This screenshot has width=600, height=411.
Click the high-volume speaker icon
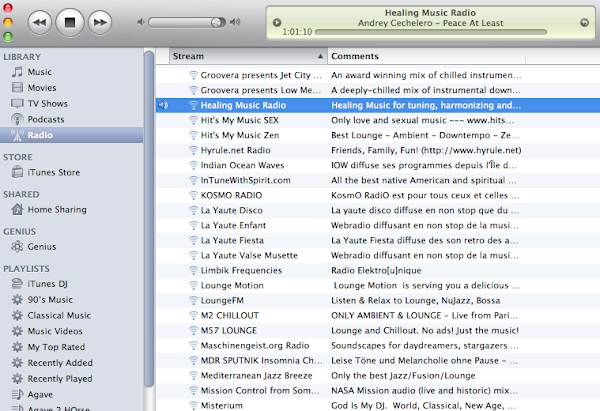pyautogui.click(x=235, y=23)
